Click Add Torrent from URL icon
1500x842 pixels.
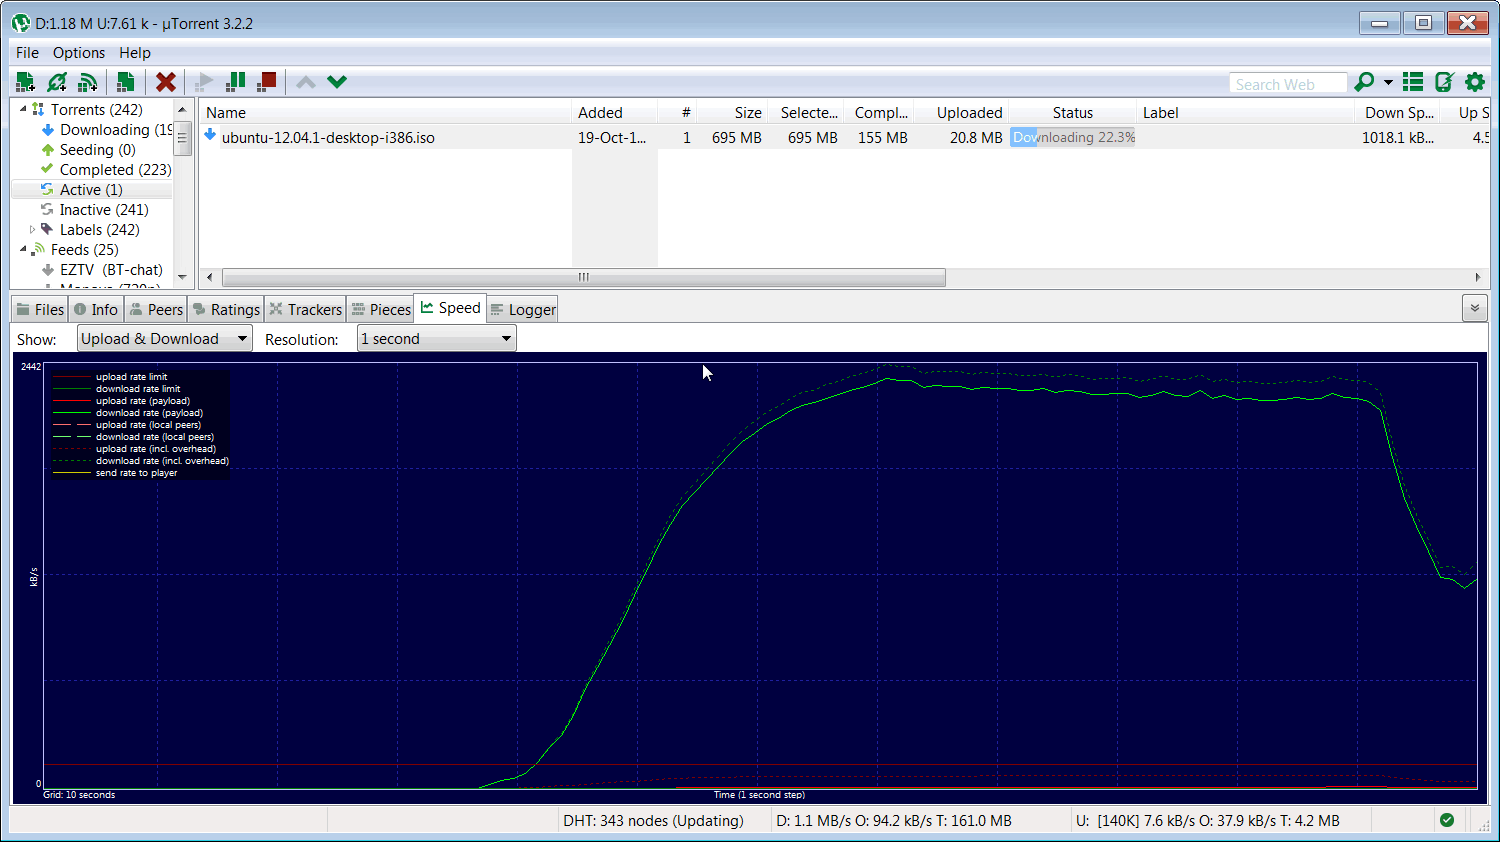coord(57,82)
